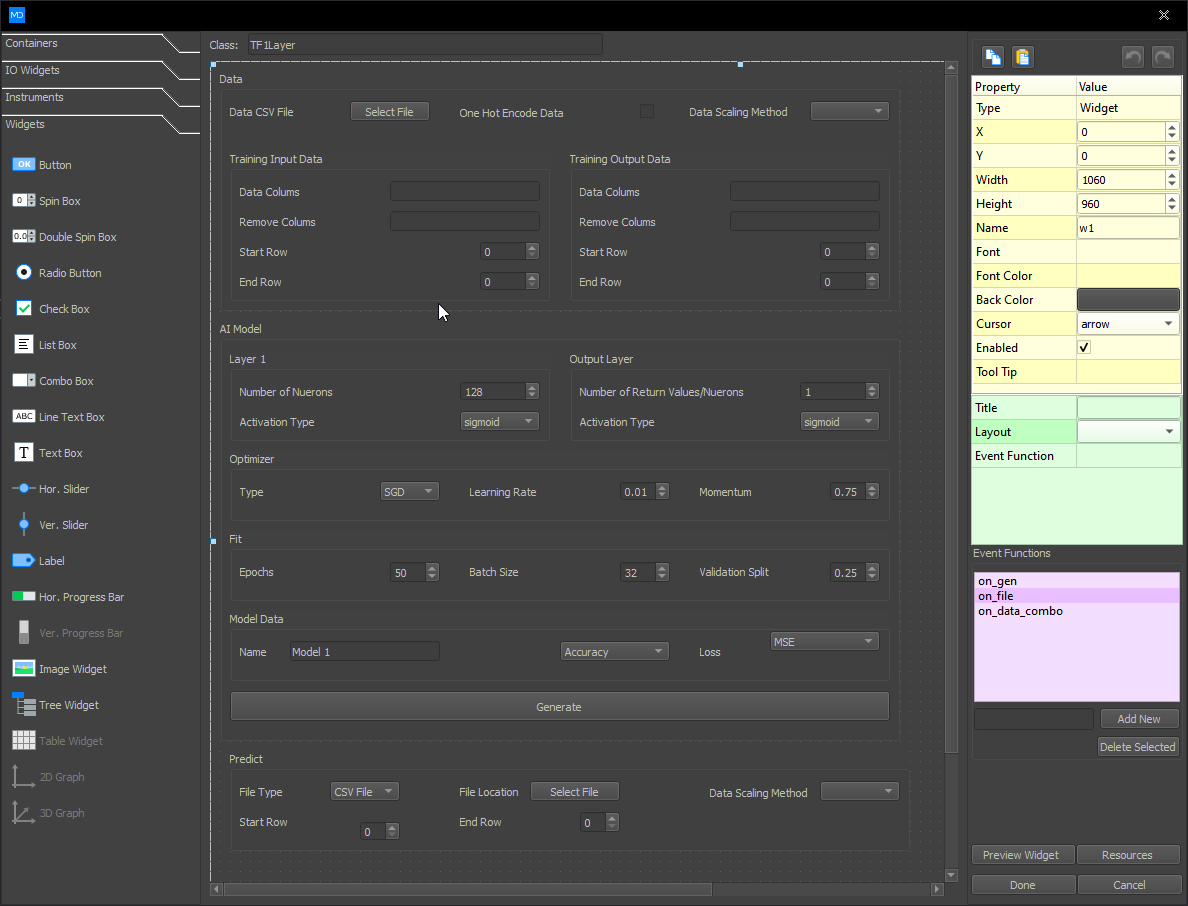Open the Data Scaling Method dropdown

coord(849,111)
